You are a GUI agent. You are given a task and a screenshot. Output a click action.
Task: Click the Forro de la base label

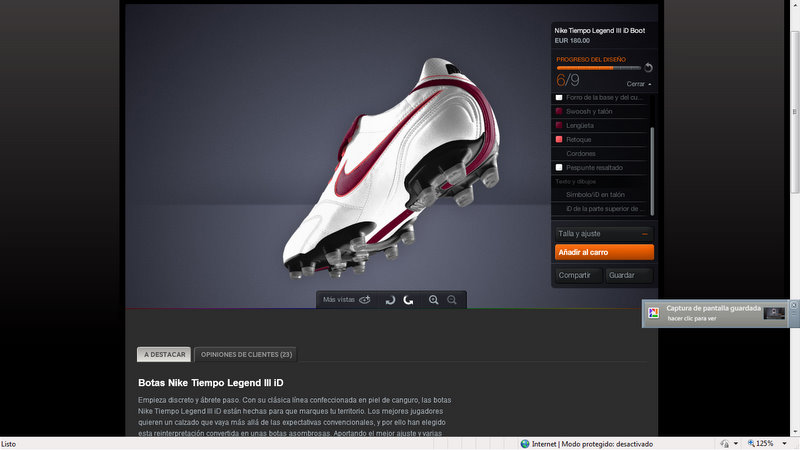(604, 97)
